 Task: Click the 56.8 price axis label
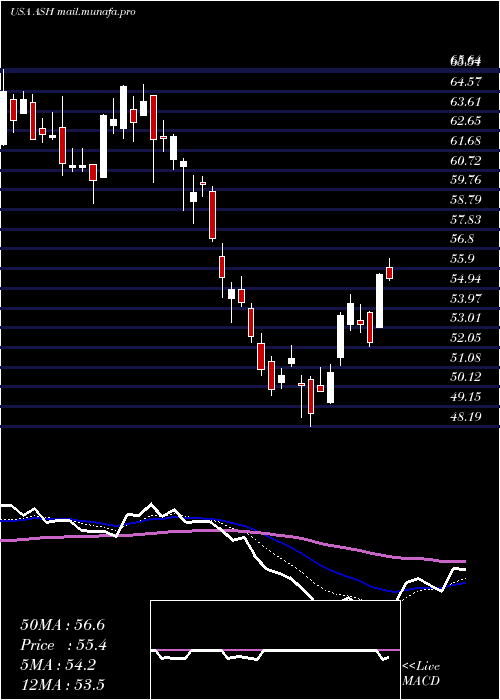point(462,239)
